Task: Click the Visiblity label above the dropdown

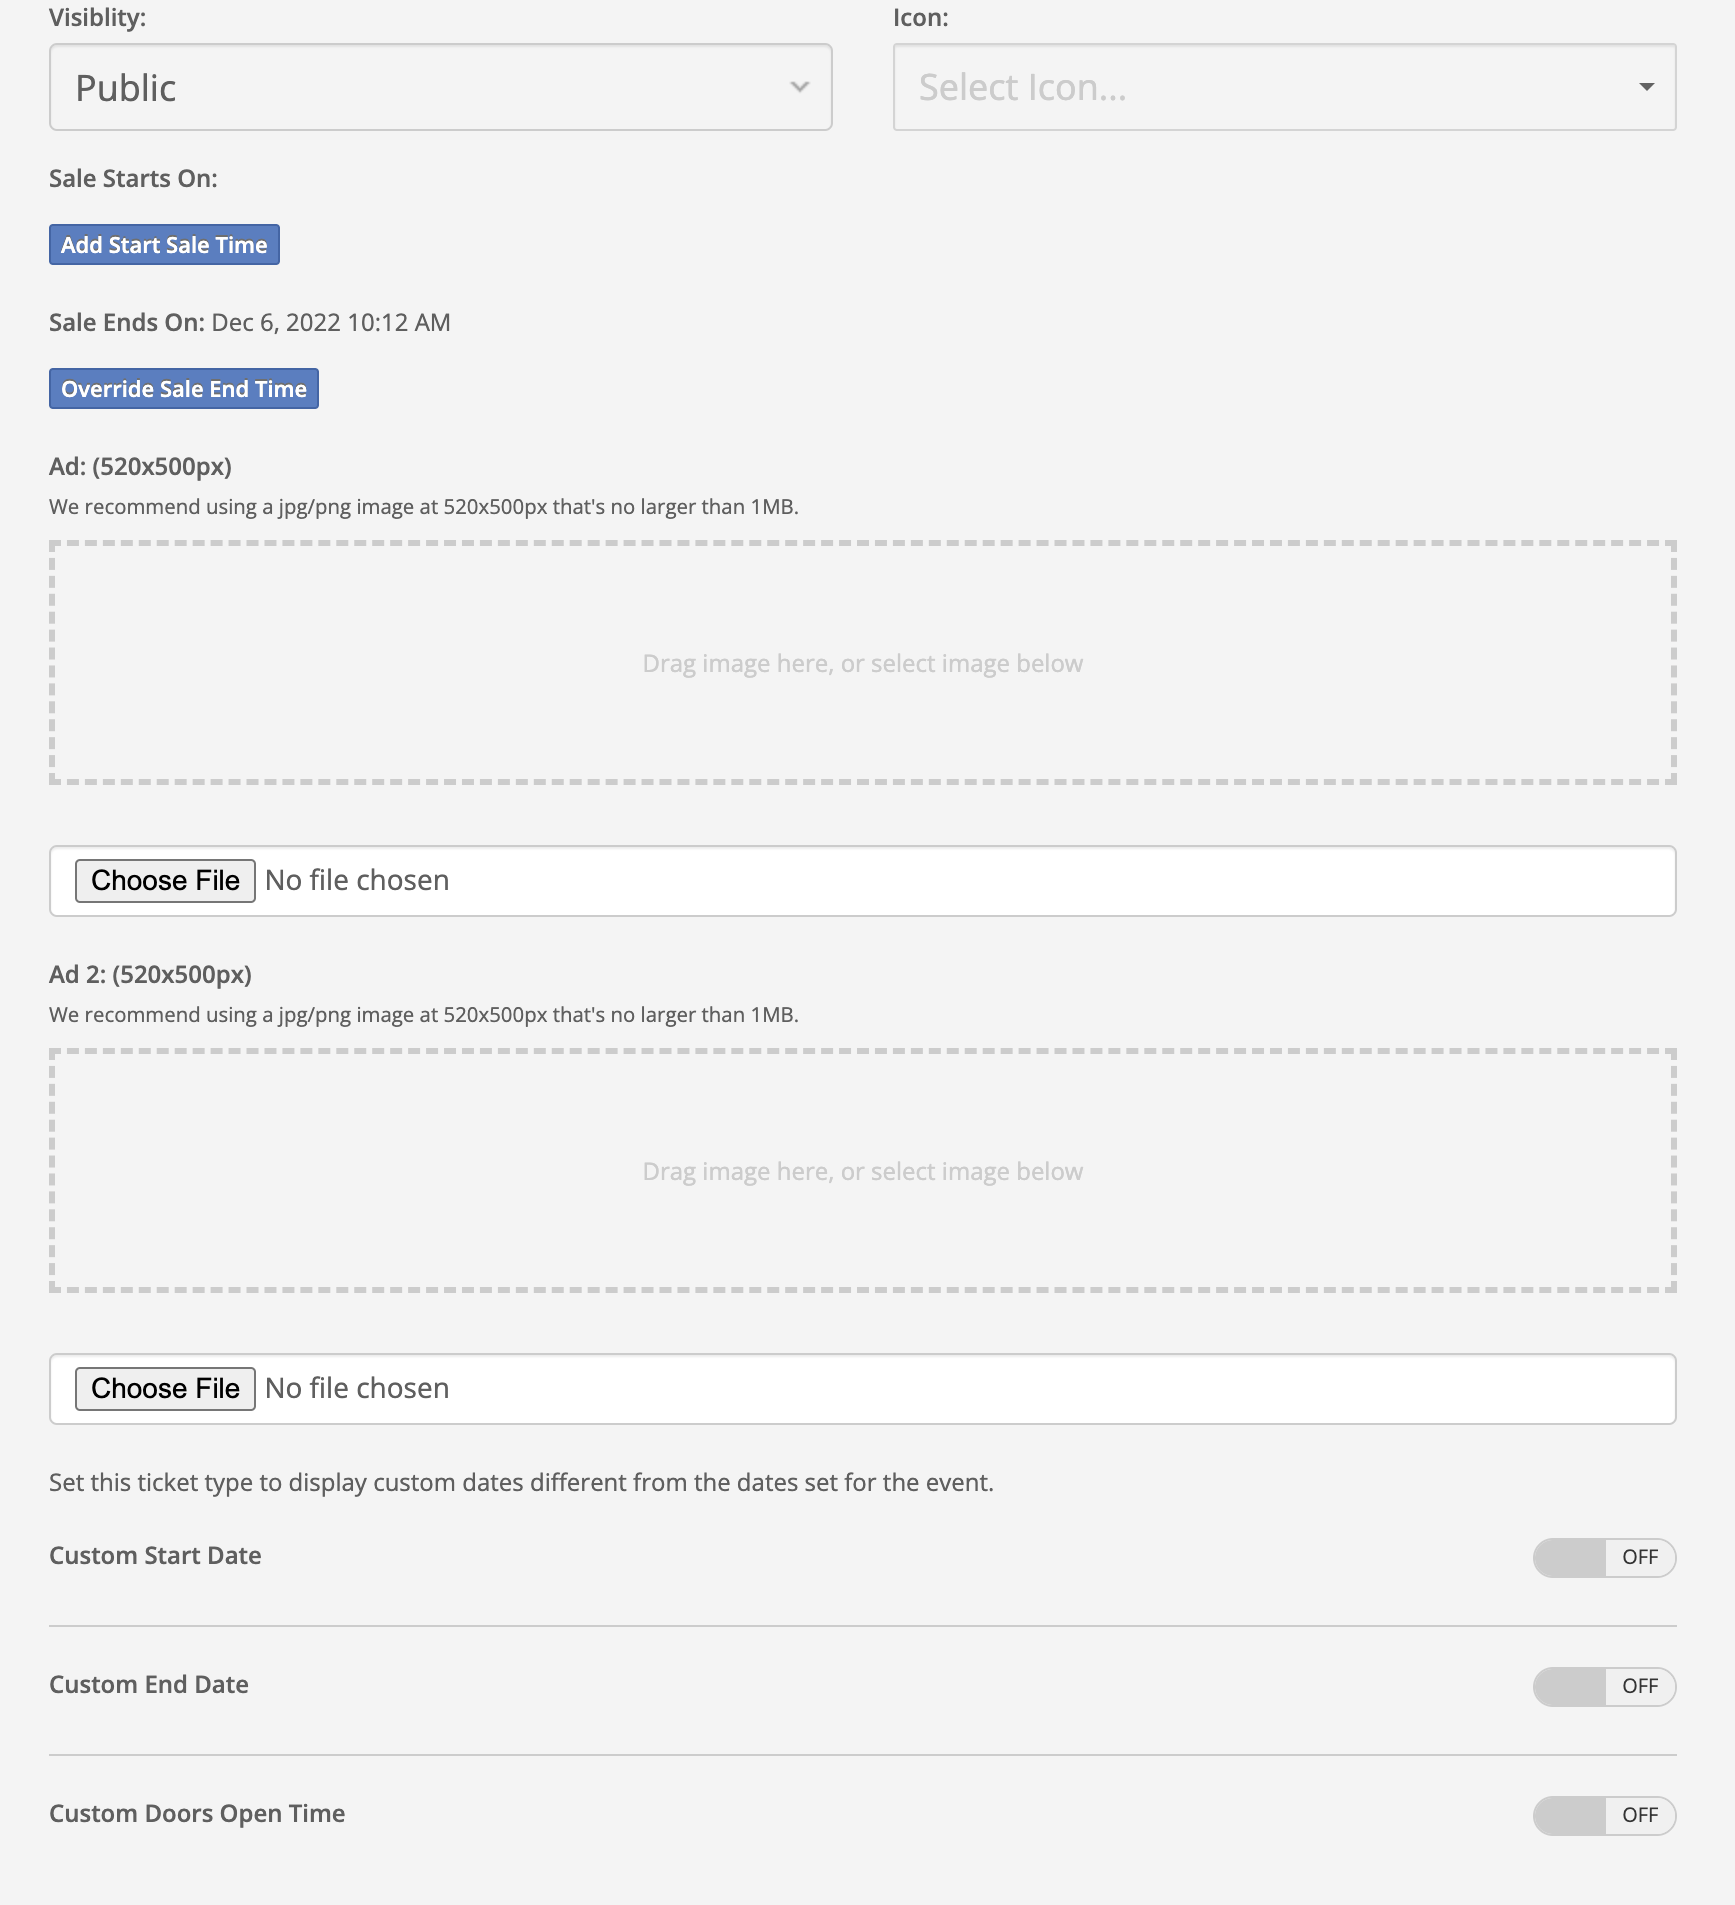Action: 97,17
